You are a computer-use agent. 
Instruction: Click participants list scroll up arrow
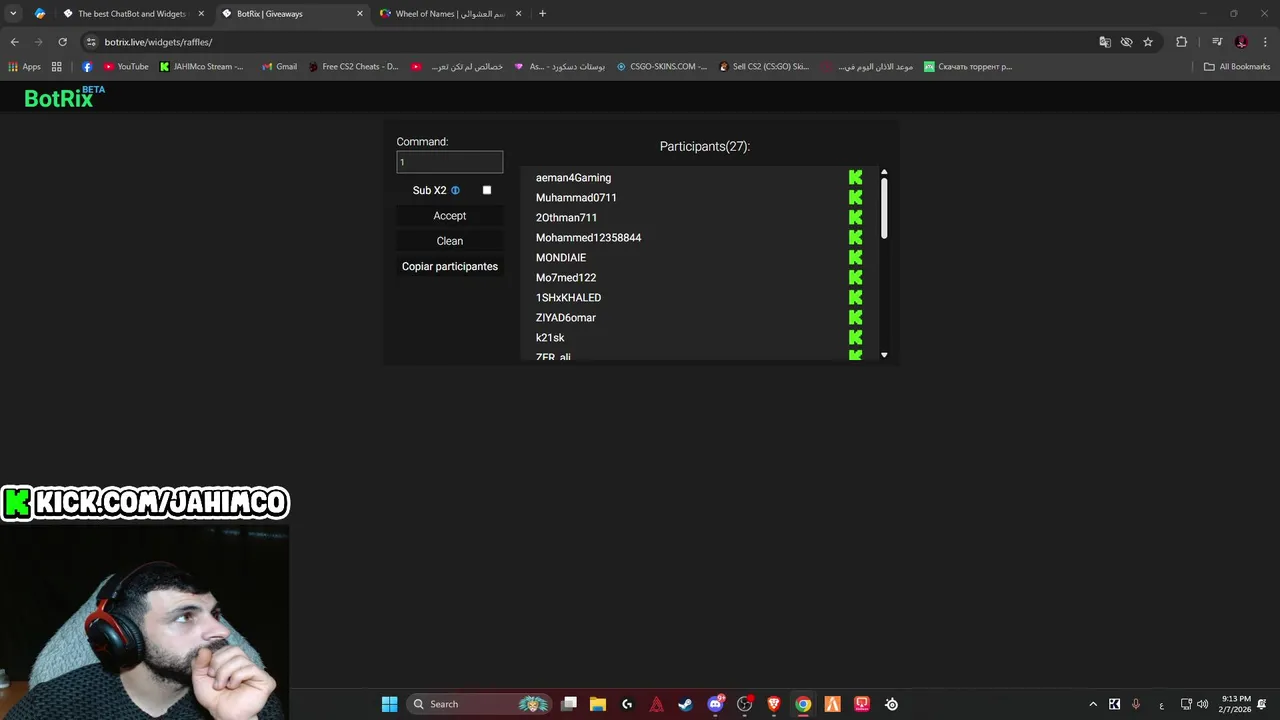pos(884,172)
